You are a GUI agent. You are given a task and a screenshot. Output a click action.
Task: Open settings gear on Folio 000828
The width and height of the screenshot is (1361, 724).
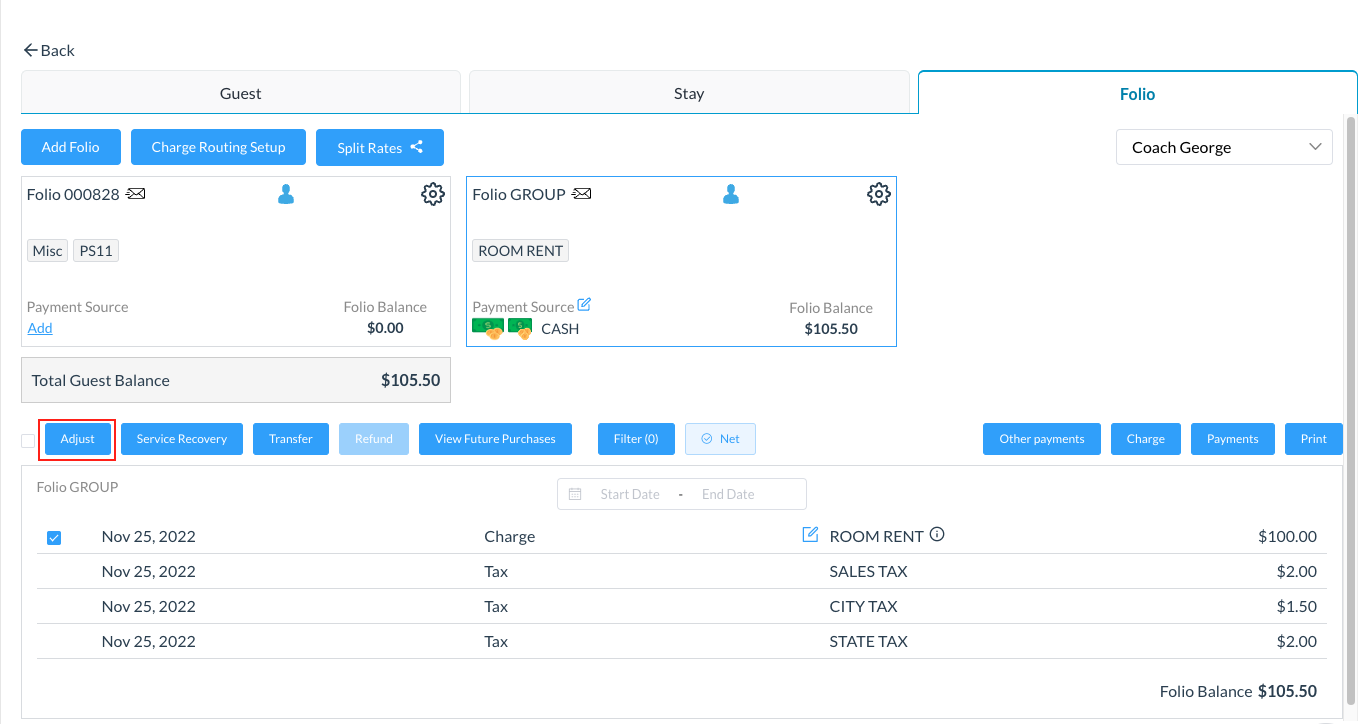(432, 194)
